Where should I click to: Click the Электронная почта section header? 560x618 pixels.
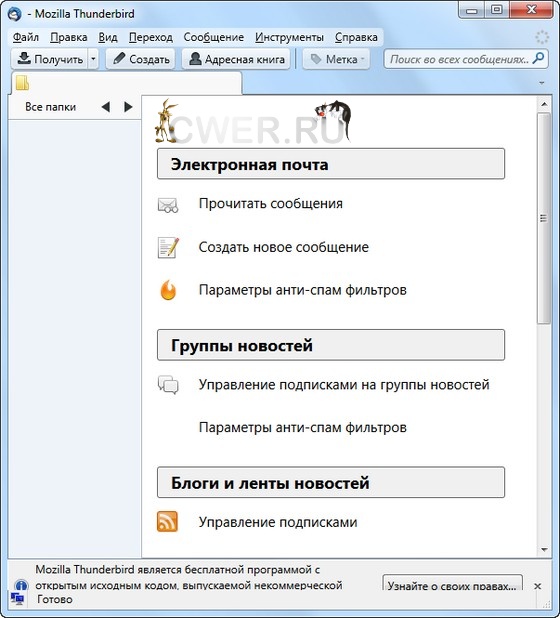coord(331,164)
